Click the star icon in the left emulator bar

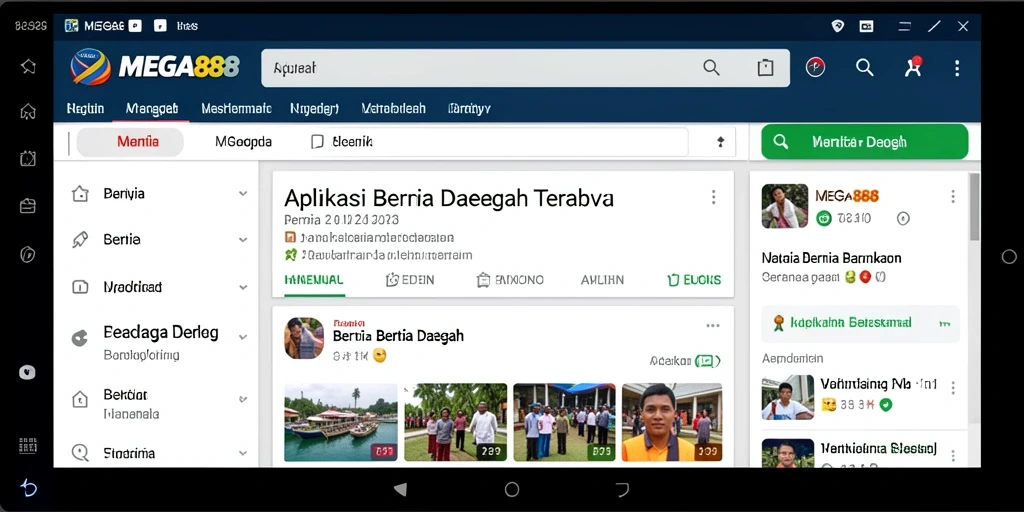pyautogui.click(x=27, y=66)
